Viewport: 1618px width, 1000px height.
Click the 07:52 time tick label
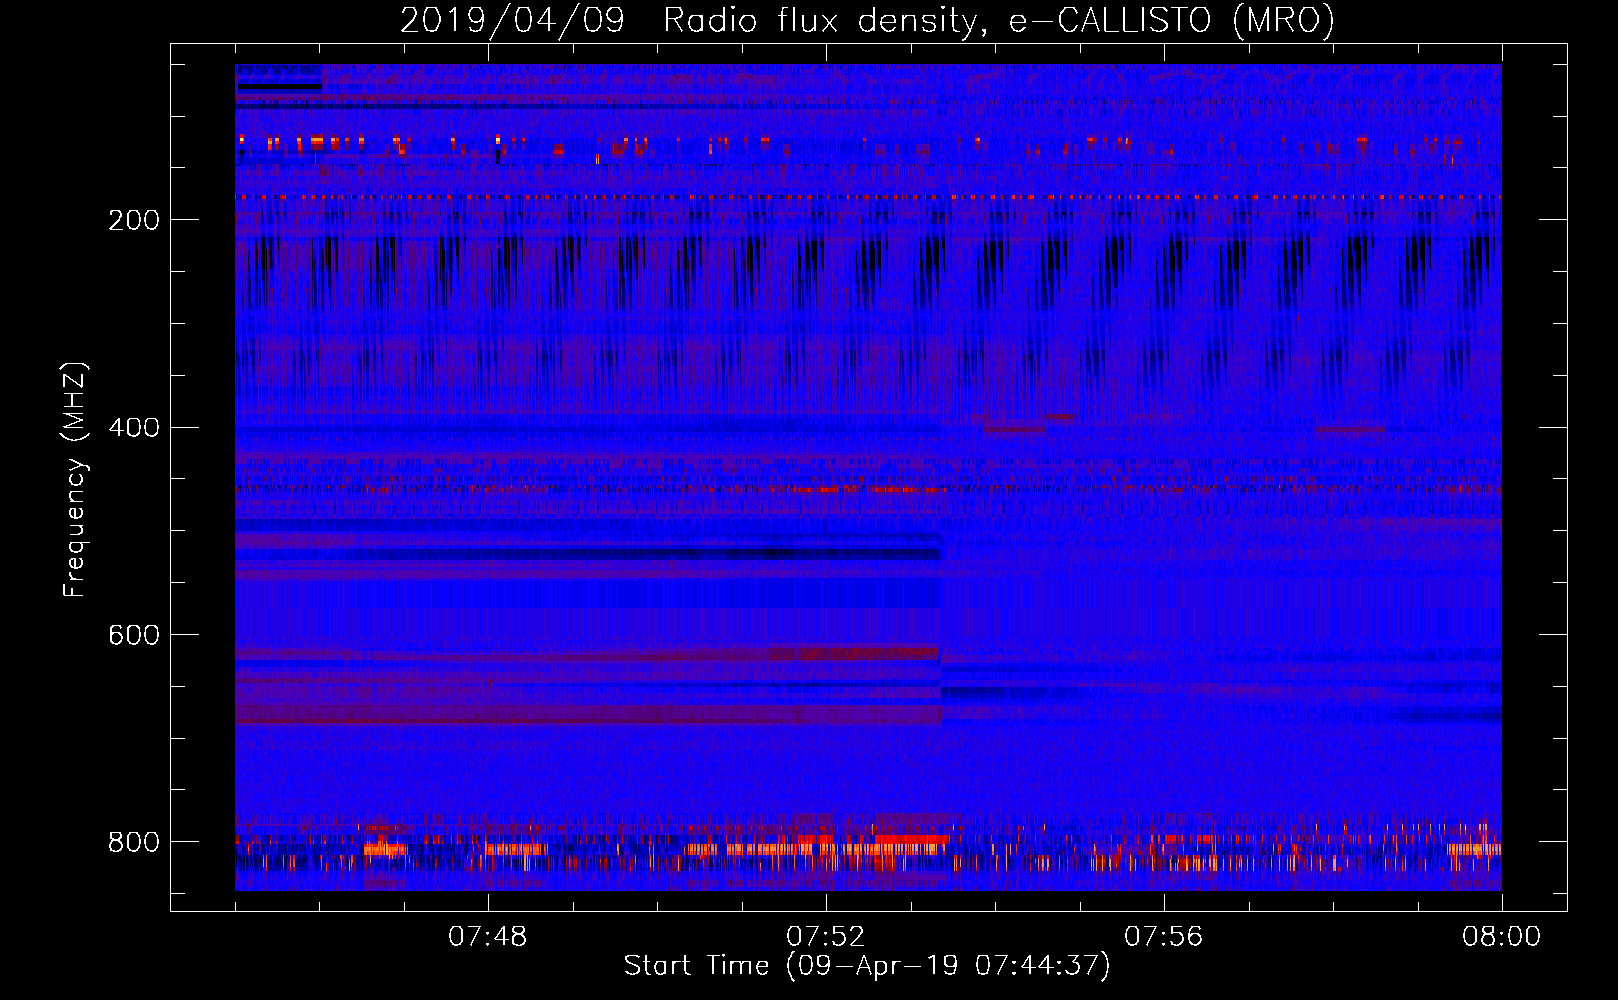coord(826,937)
